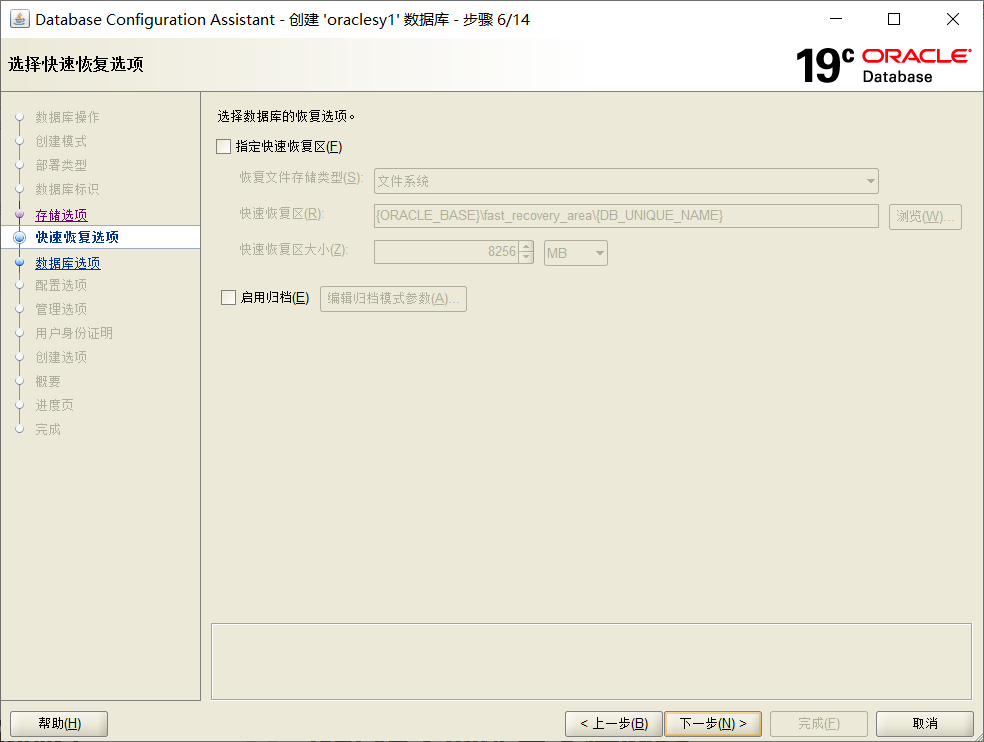
Task: Select the 快速恢复选项 step
Action: [77, 237]
